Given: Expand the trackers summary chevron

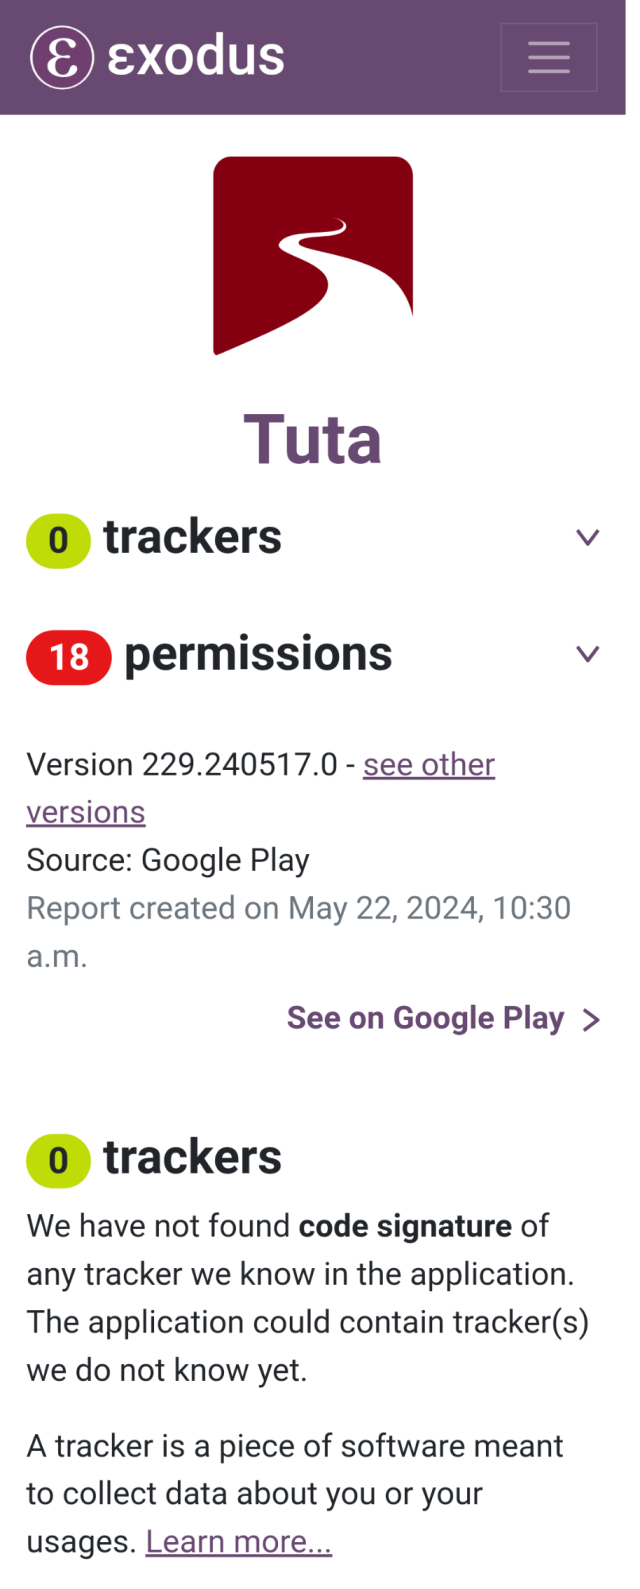Looking at the screenshot, I should click(x=588, y=537).
